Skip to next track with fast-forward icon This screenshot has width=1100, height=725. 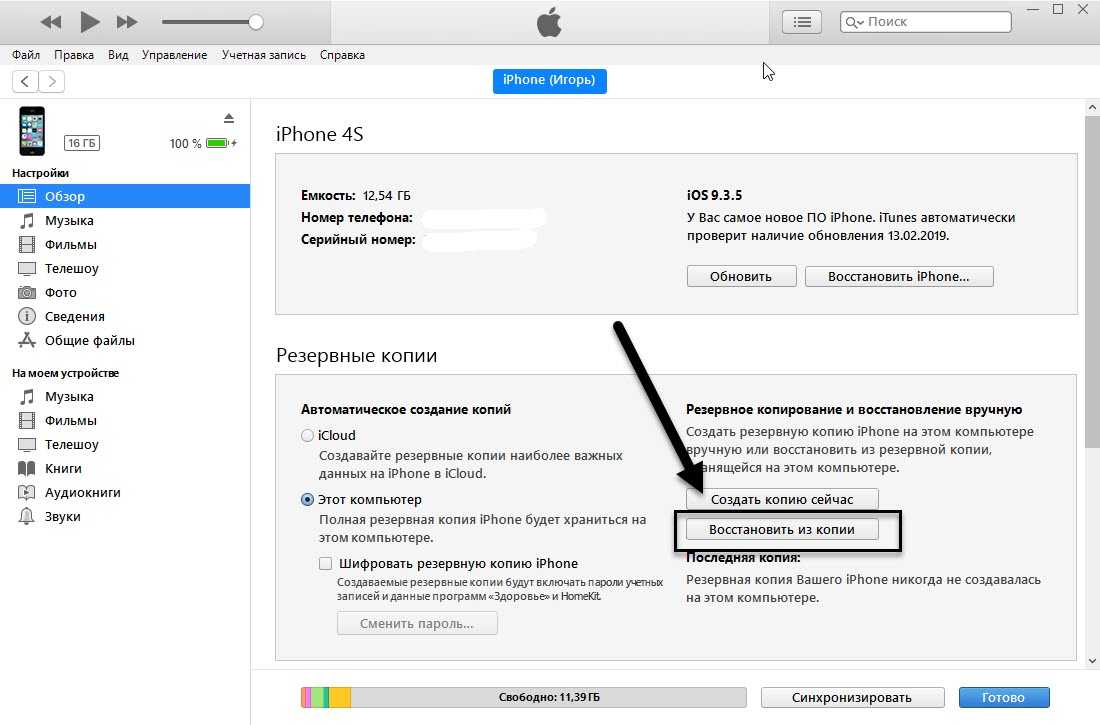point(127,22)
